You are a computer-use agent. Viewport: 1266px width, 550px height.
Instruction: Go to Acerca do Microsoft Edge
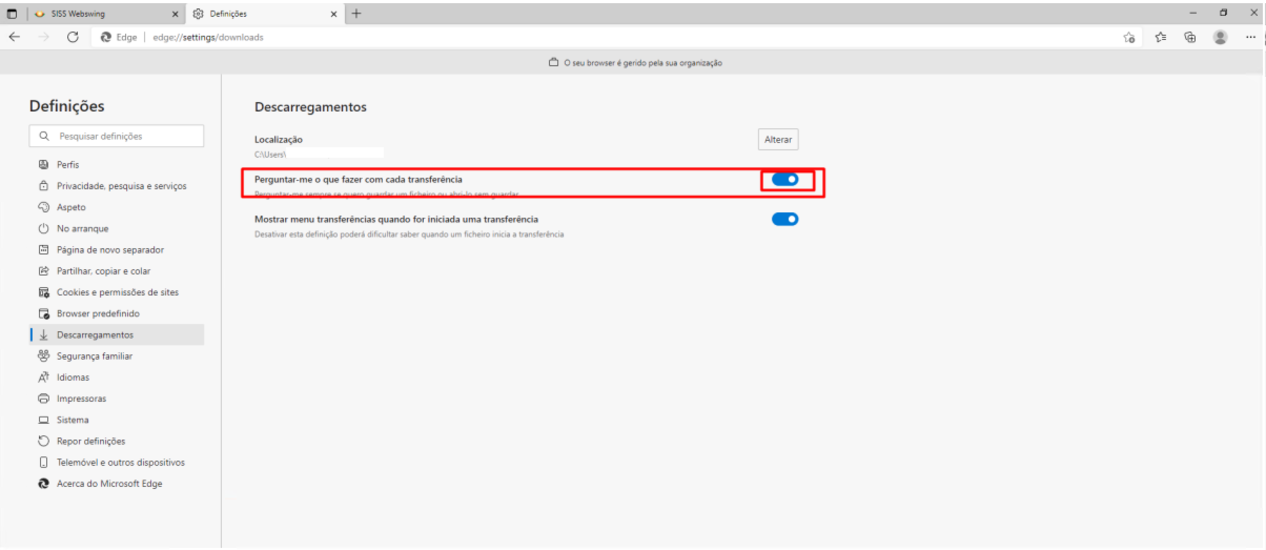point(109,484)
